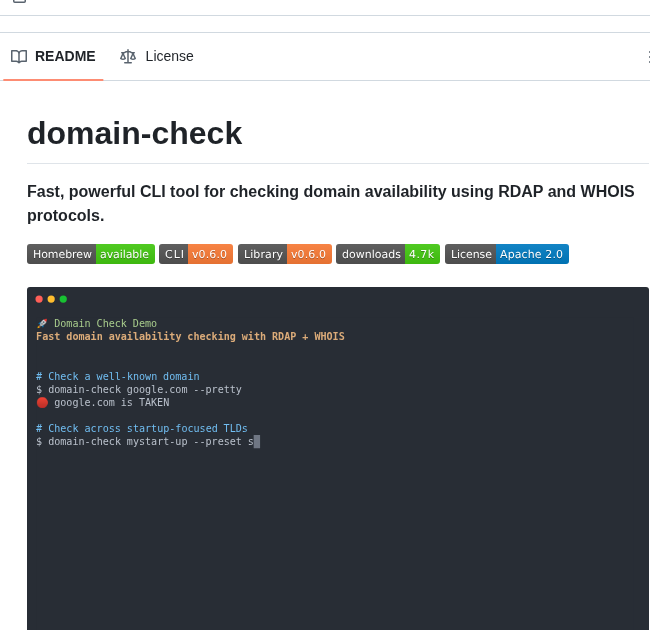Click the book icon beside README
650x630 pixels.
19,56
